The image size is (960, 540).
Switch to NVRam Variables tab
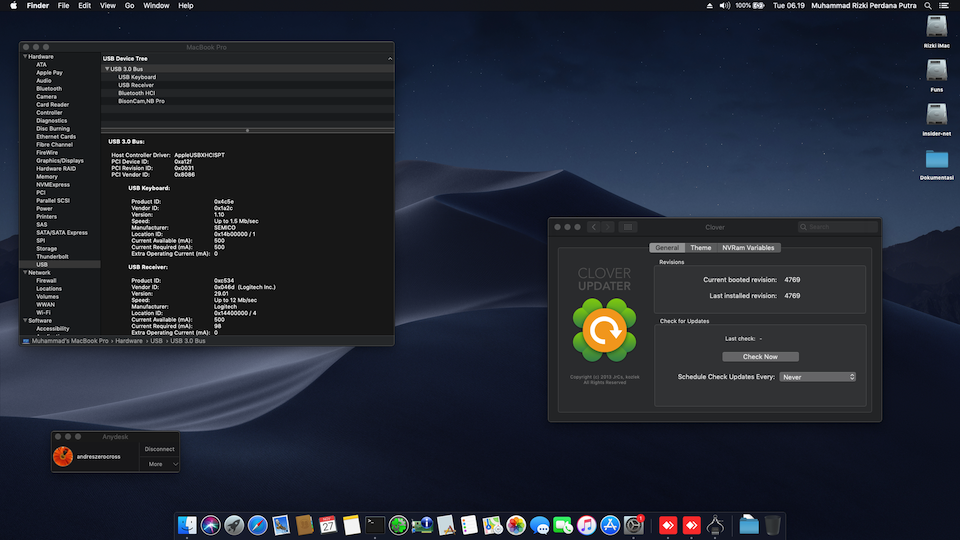tap(748, 248)
